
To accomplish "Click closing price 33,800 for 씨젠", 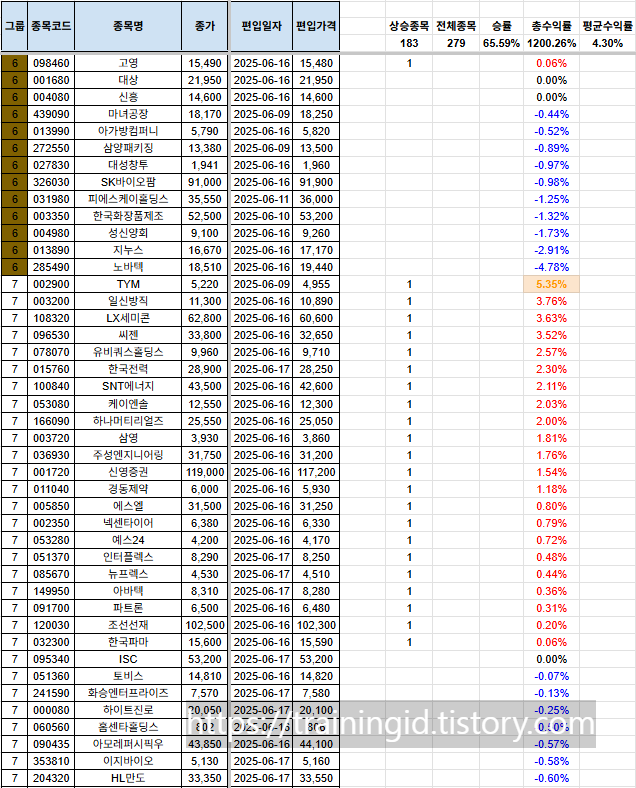I will pyautogui.click(x=205, y=335).
